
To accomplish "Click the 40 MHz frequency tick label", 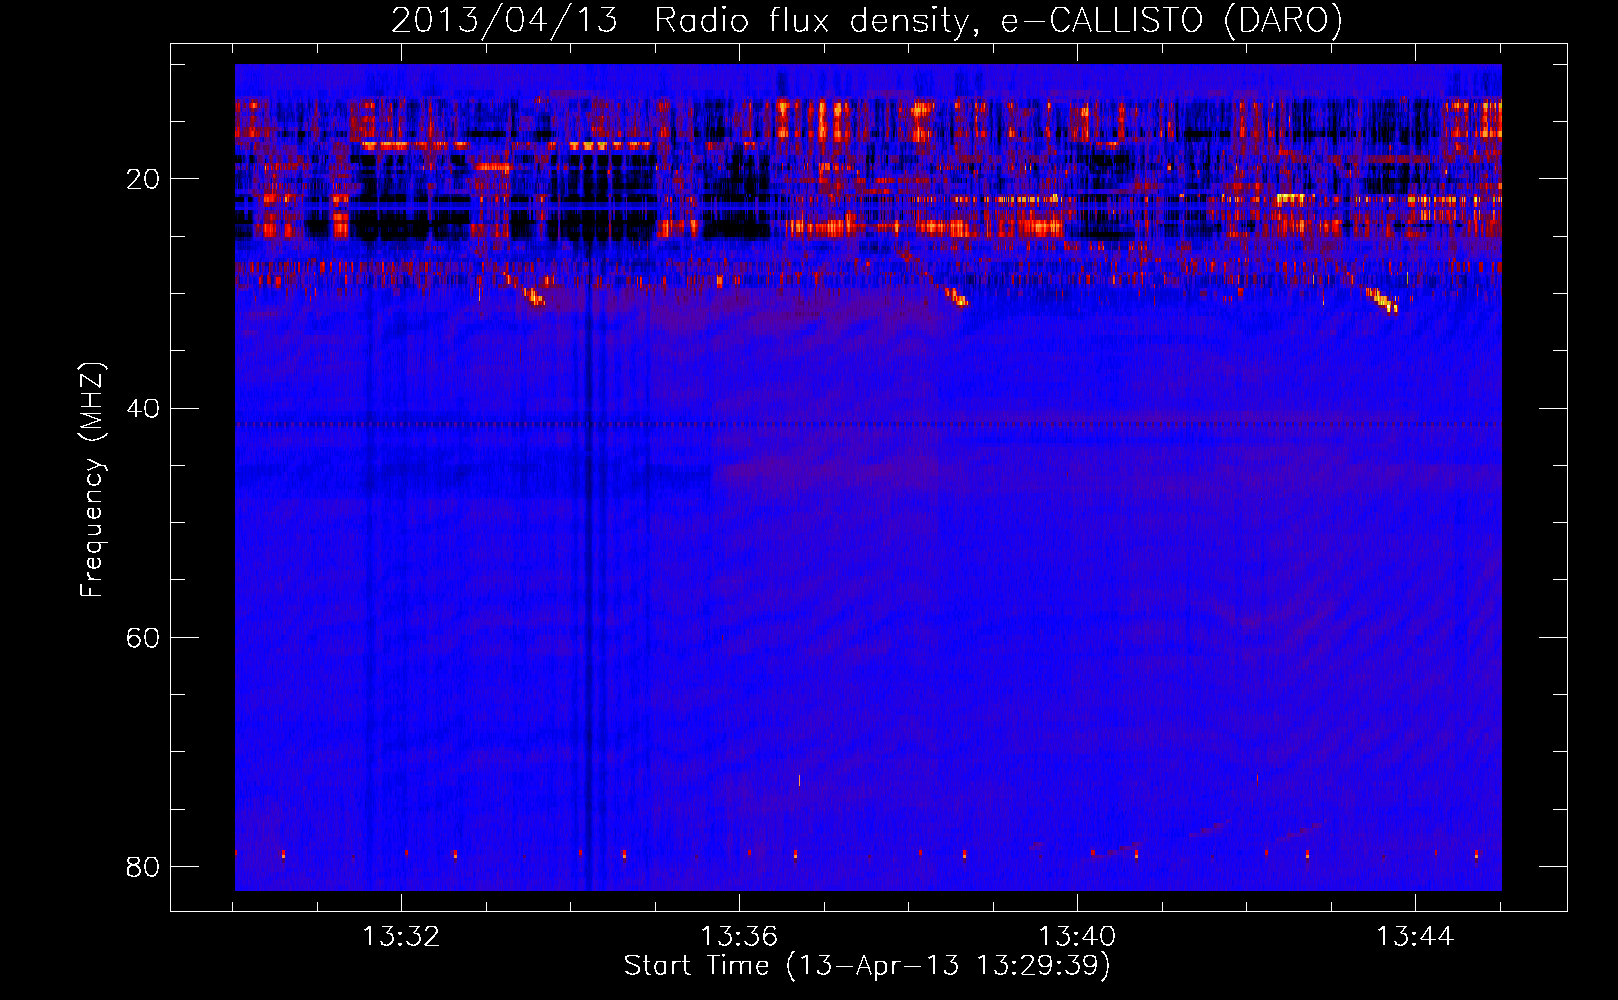I will coord(143,409).
